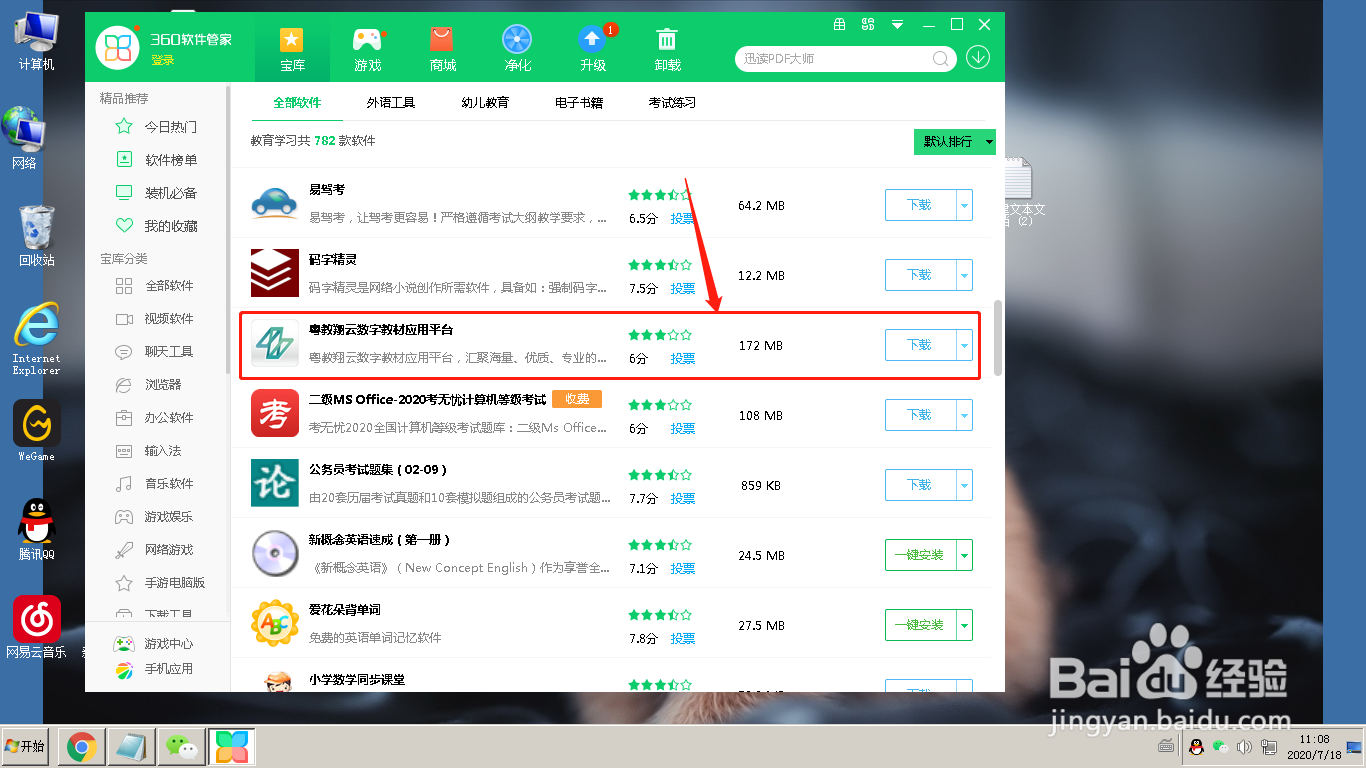The height and width of the screenshot is (768, 1366).
Task: Switch to the 幼儿教育 tab
Action: [485, 102]
